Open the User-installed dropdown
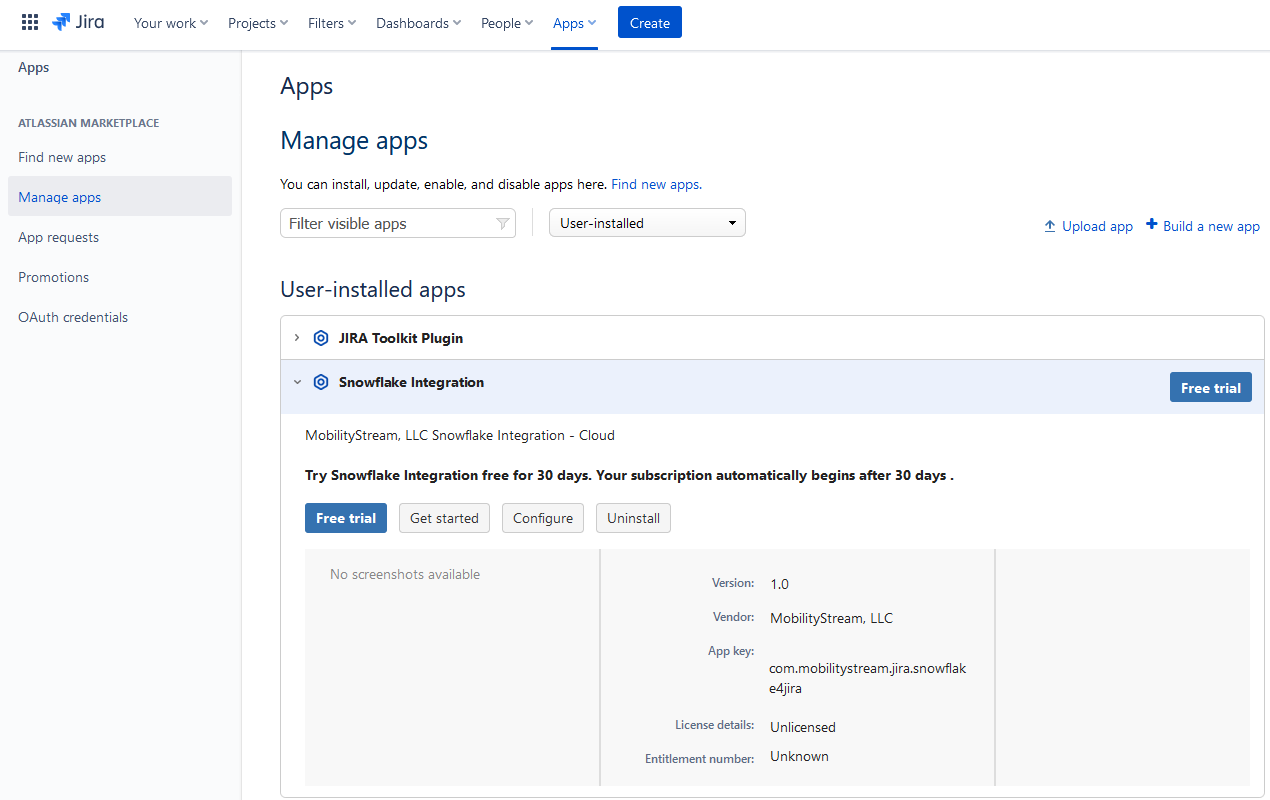1270x800 pixels. click(647, 223)
